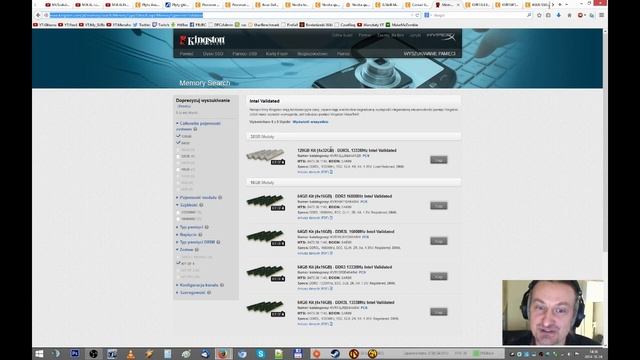Open the 128GB Kit (4x32GB) product title
Image resolution: width=640 pixels, height=360 pixels.
pyautogui.click(x=347, y=150)
